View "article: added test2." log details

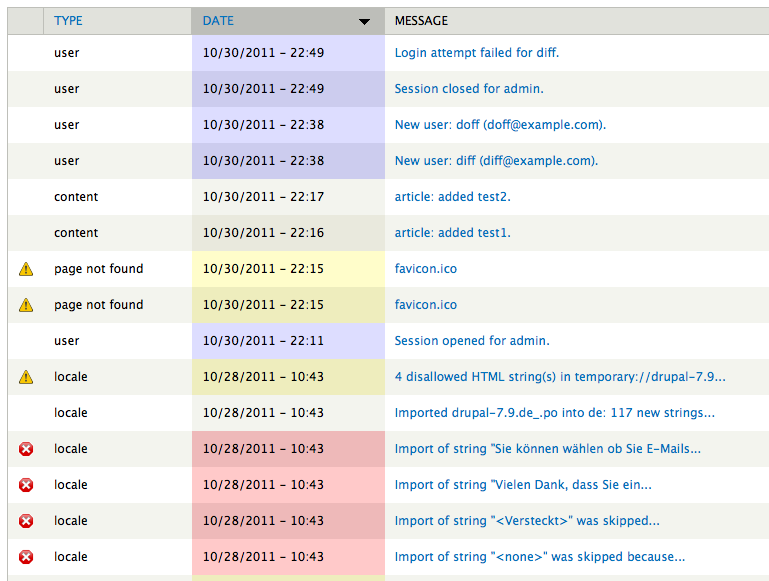[x=452, y=197]
